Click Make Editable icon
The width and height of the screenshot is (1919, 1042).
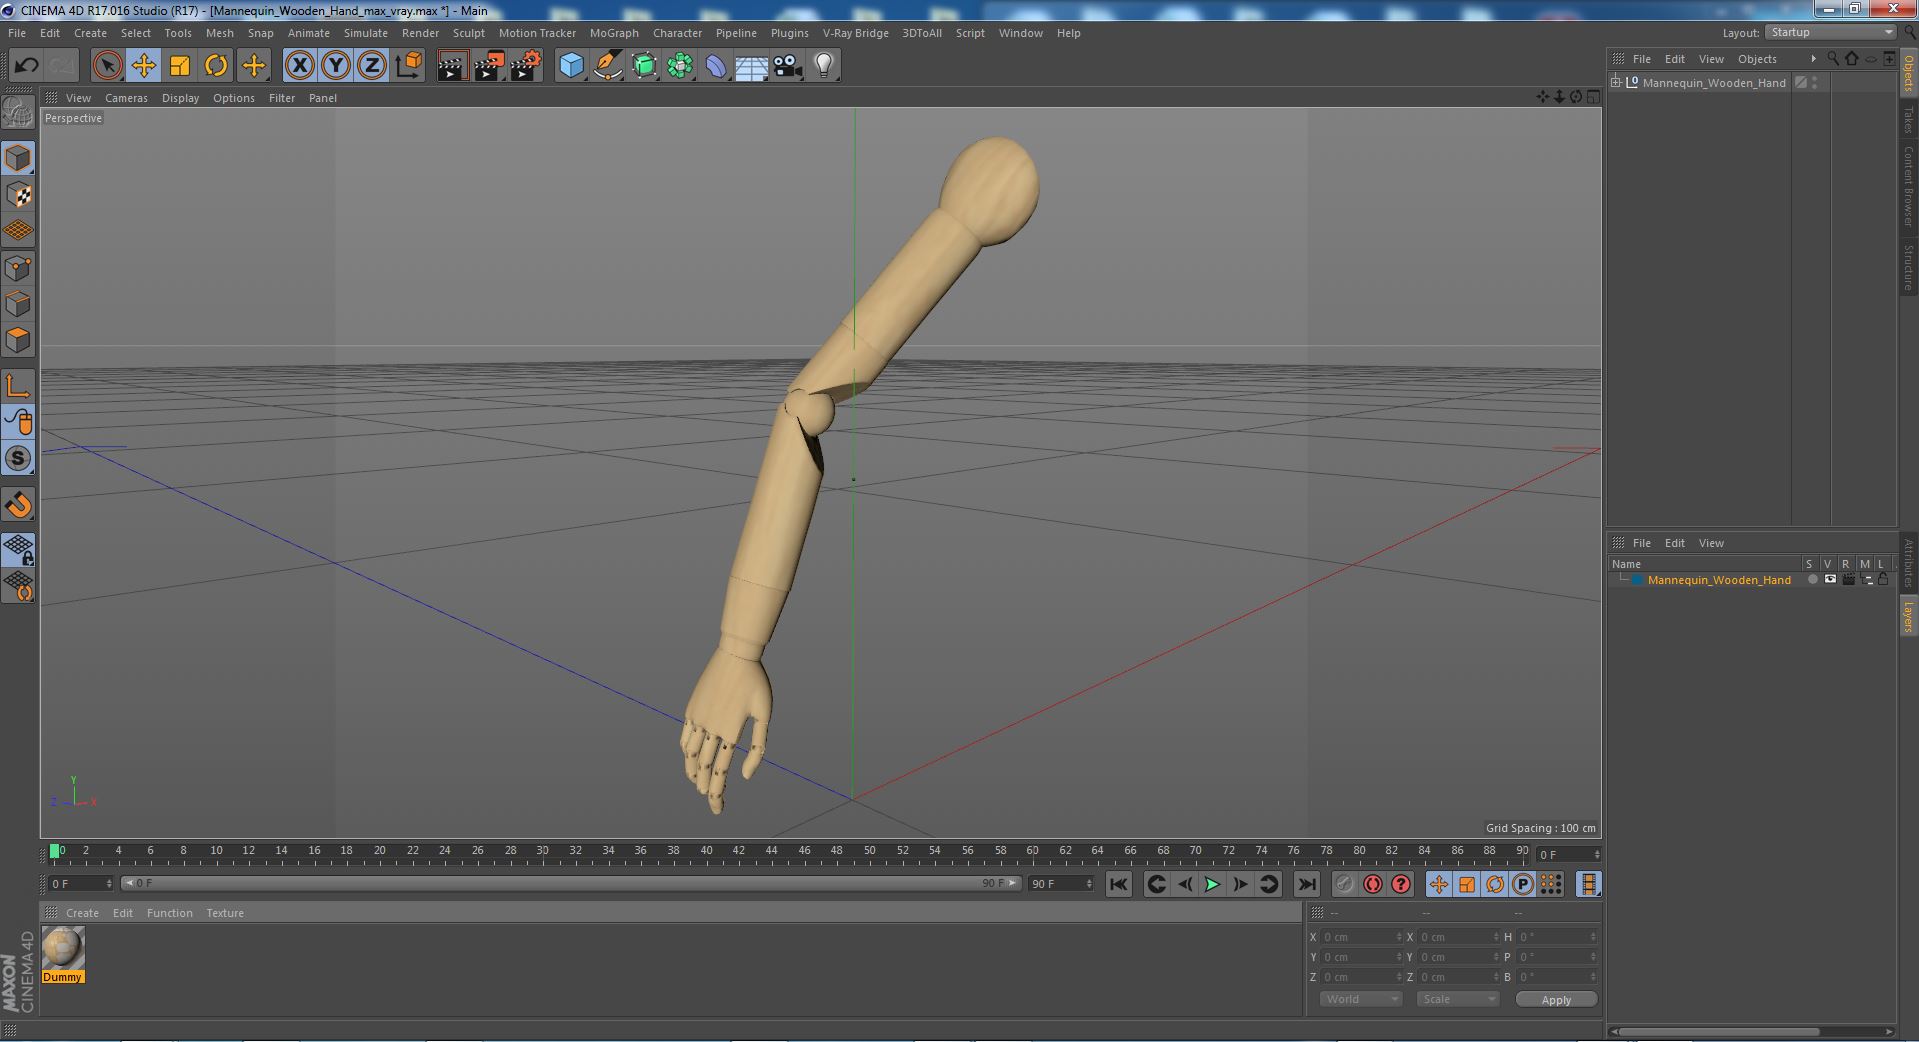click(18, 112)
